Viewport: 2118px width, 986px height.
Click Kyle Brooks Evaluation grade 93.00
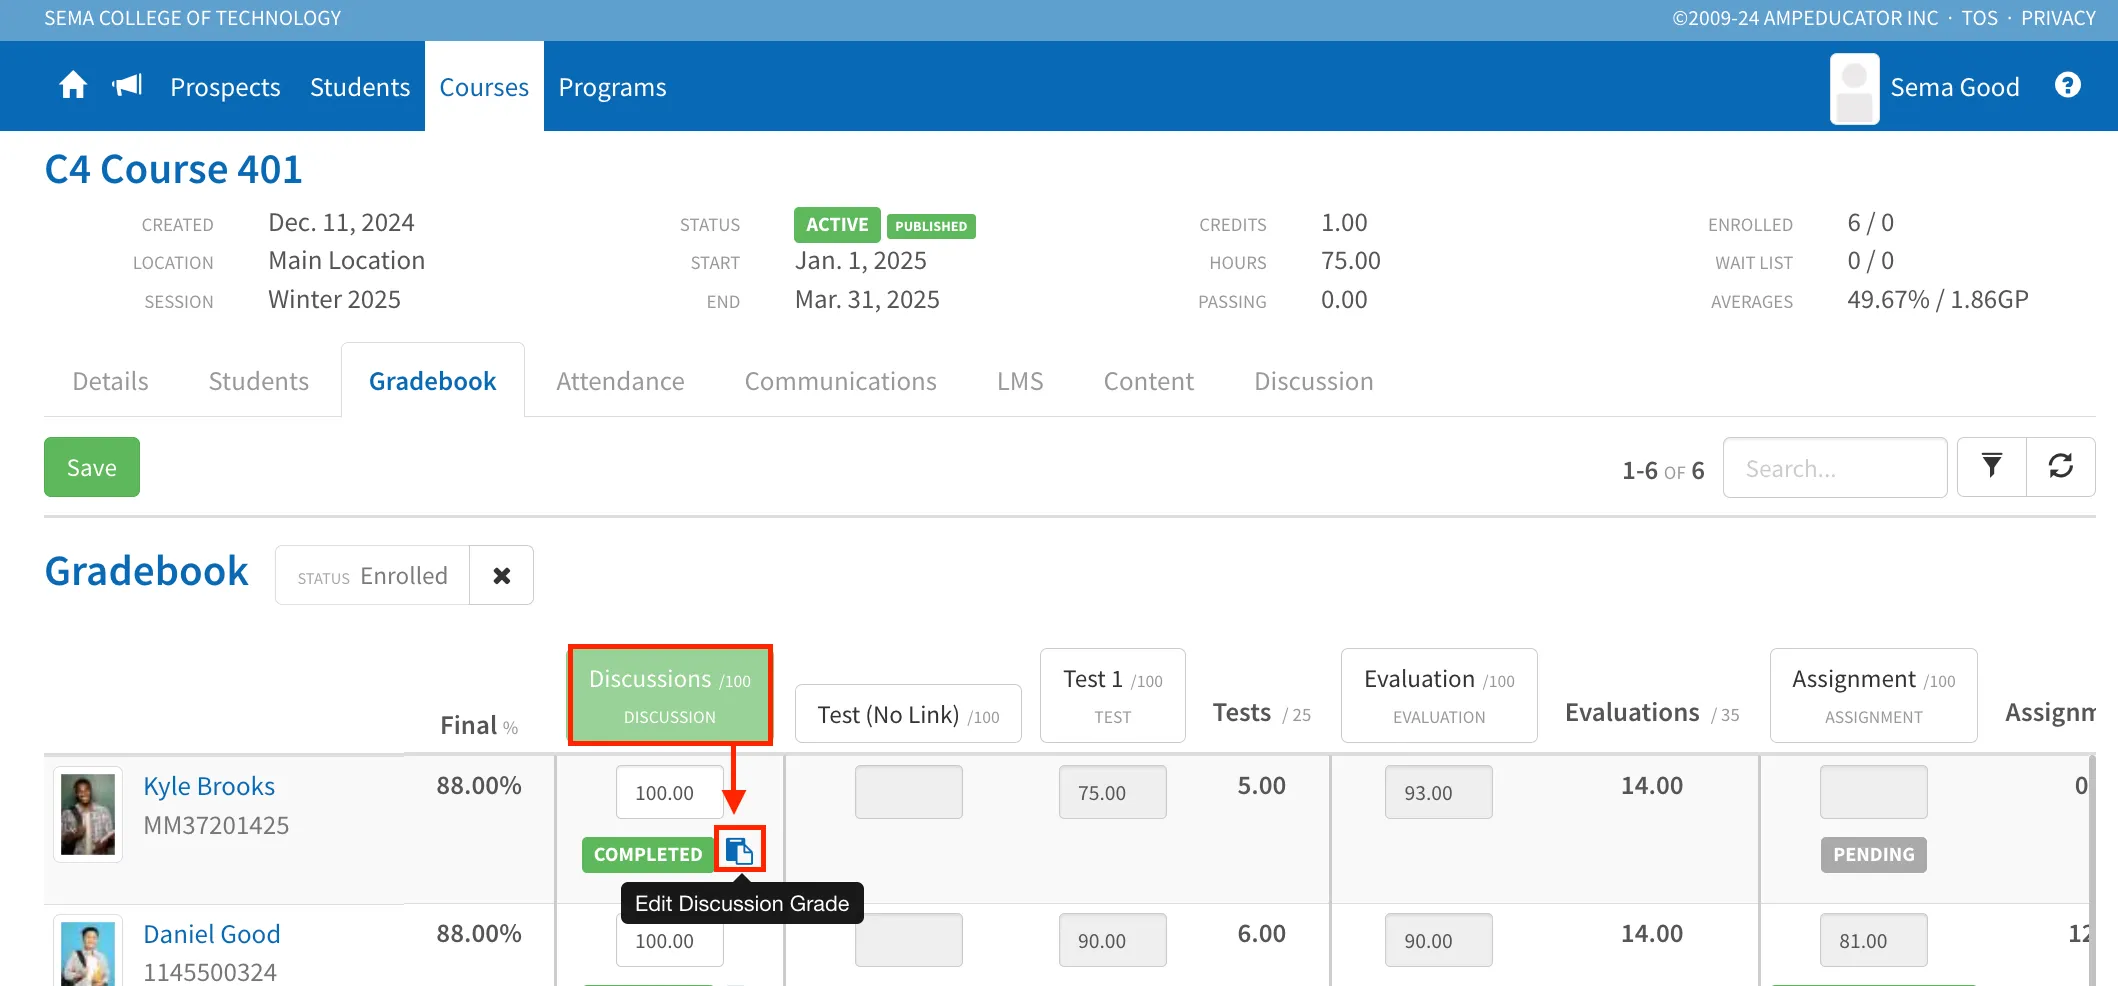[x=1439, y=792]
